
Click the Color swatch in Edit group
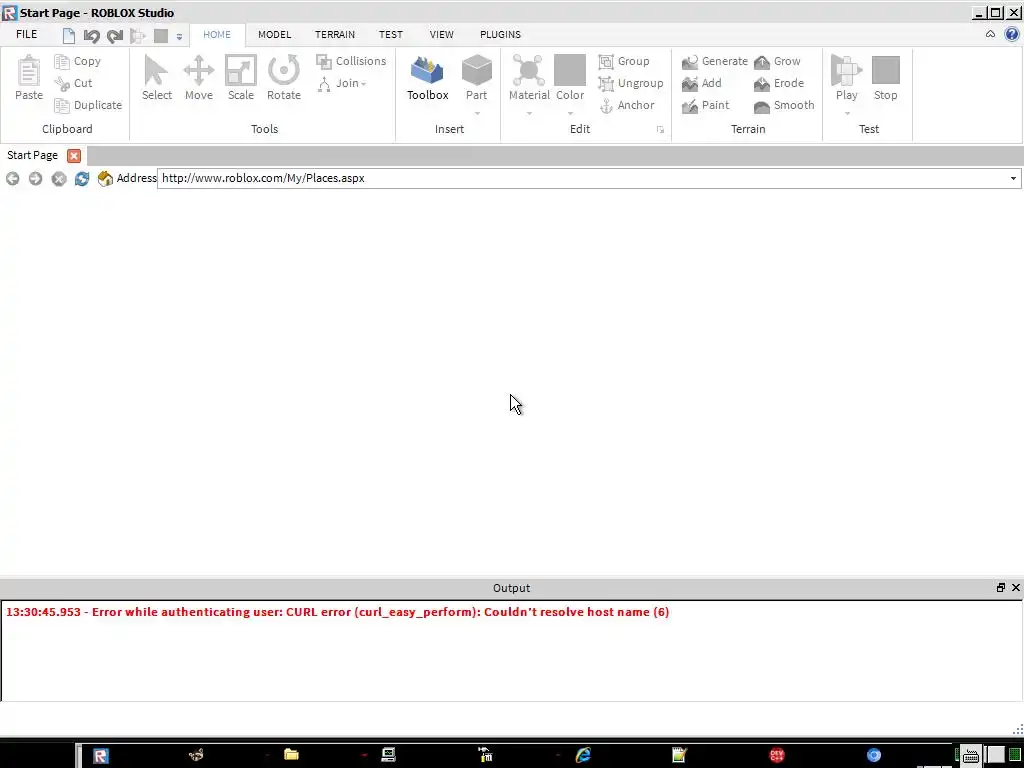pyautogui.click(x=570, y=71)
